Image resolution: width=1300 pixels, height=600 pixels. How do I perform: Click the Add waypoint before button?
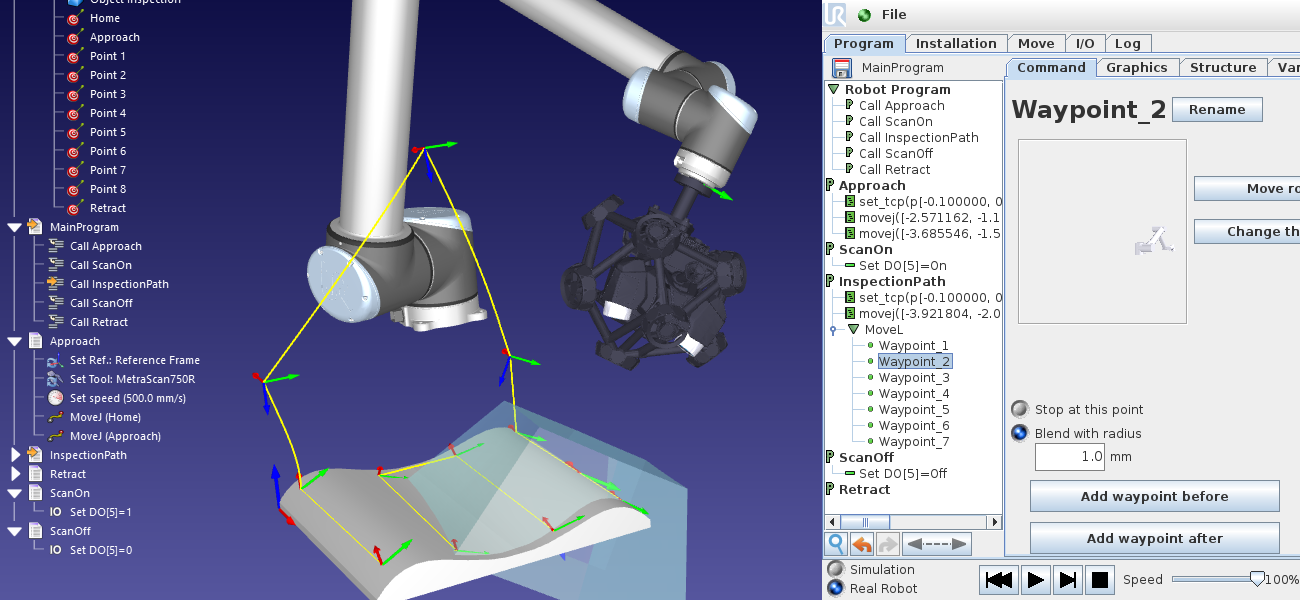pyautogui.click(x=1154, y=496)
